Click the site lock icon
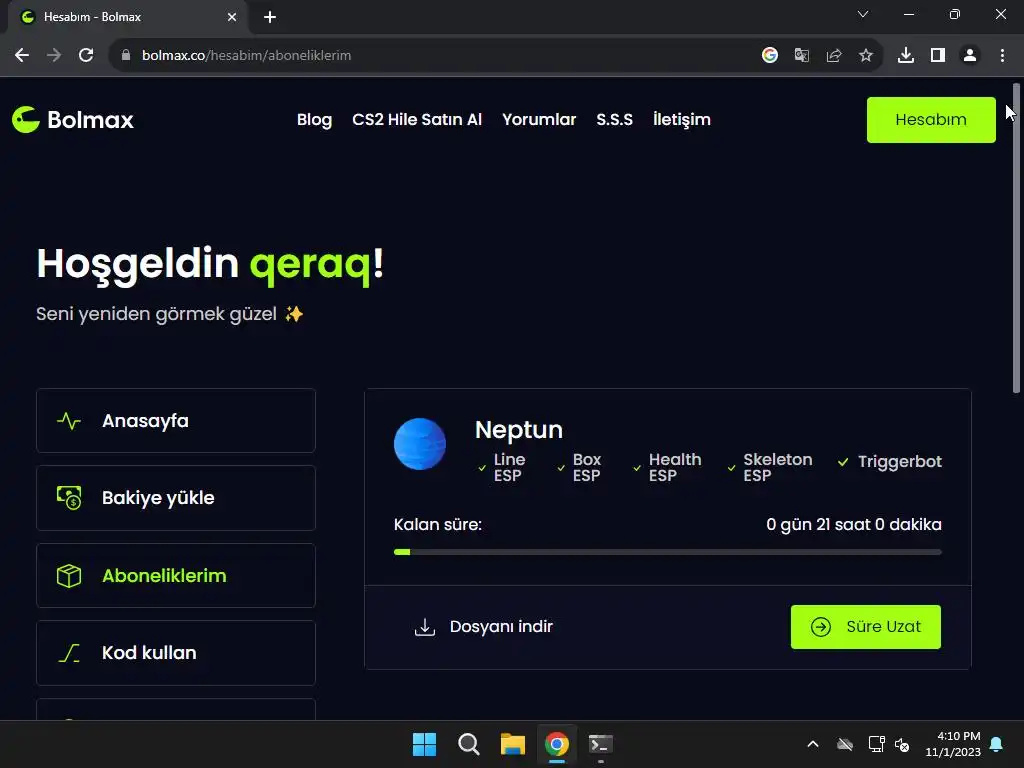Image resolution: width=1024 pixels, height=768 pixels. [126, 56]
